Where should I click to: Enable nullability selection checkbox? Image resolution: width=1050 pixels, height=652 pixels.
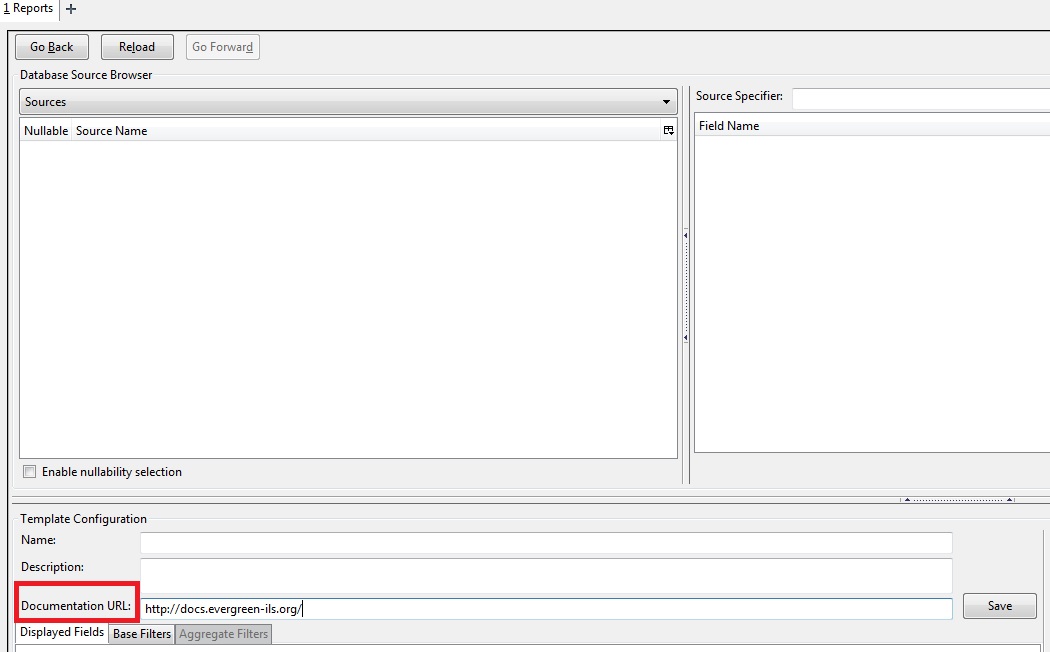tap(29, 472)
